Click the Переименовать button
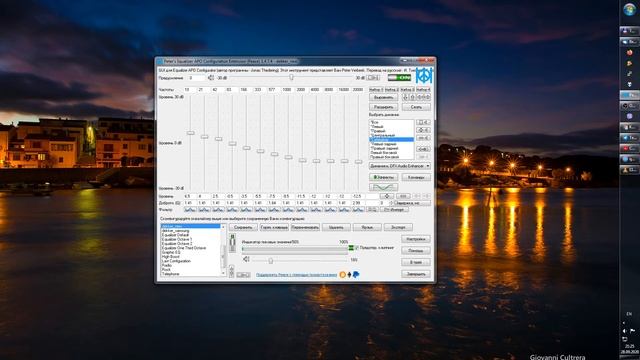Image resolution: width=640 pixels, height=360 pixels. pyautogui.click(x=305, y=227)
